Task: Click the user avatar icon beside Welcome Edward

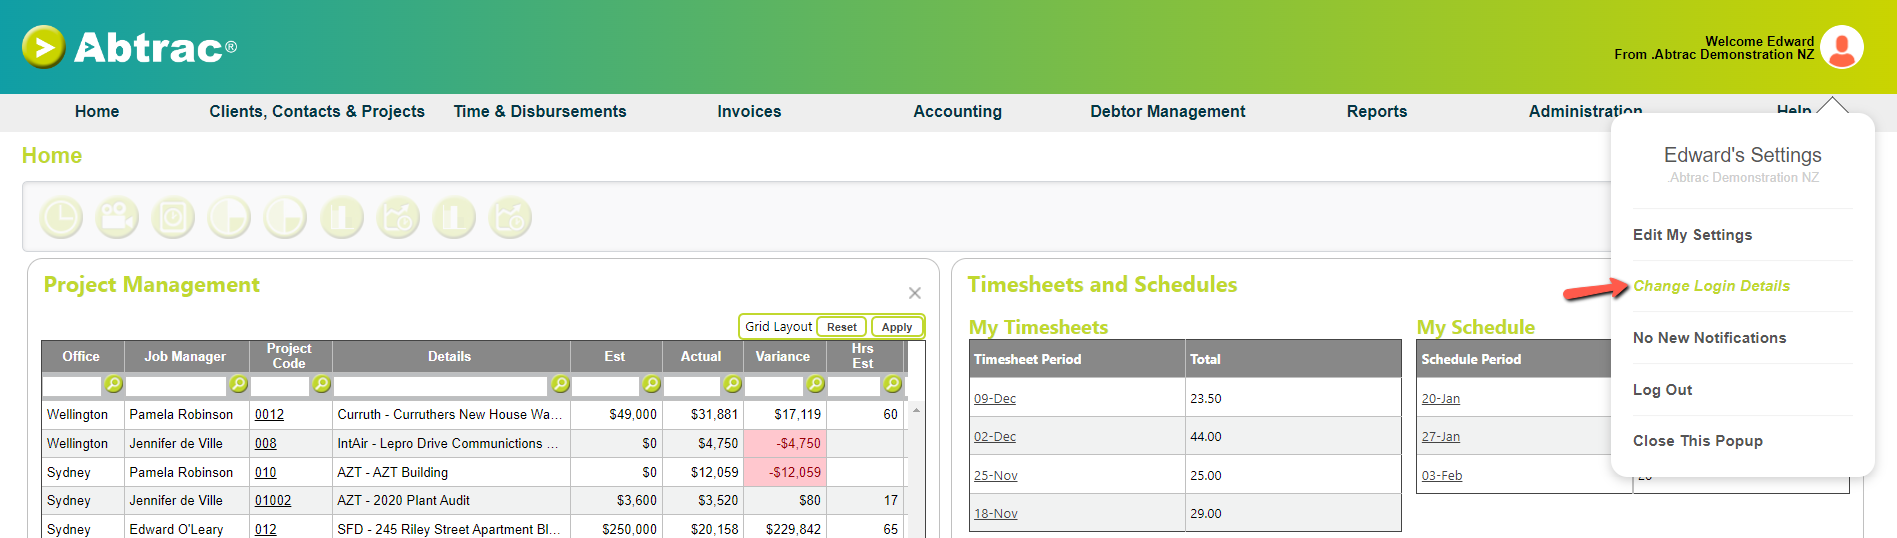Action: click(x=1841, y=47)
